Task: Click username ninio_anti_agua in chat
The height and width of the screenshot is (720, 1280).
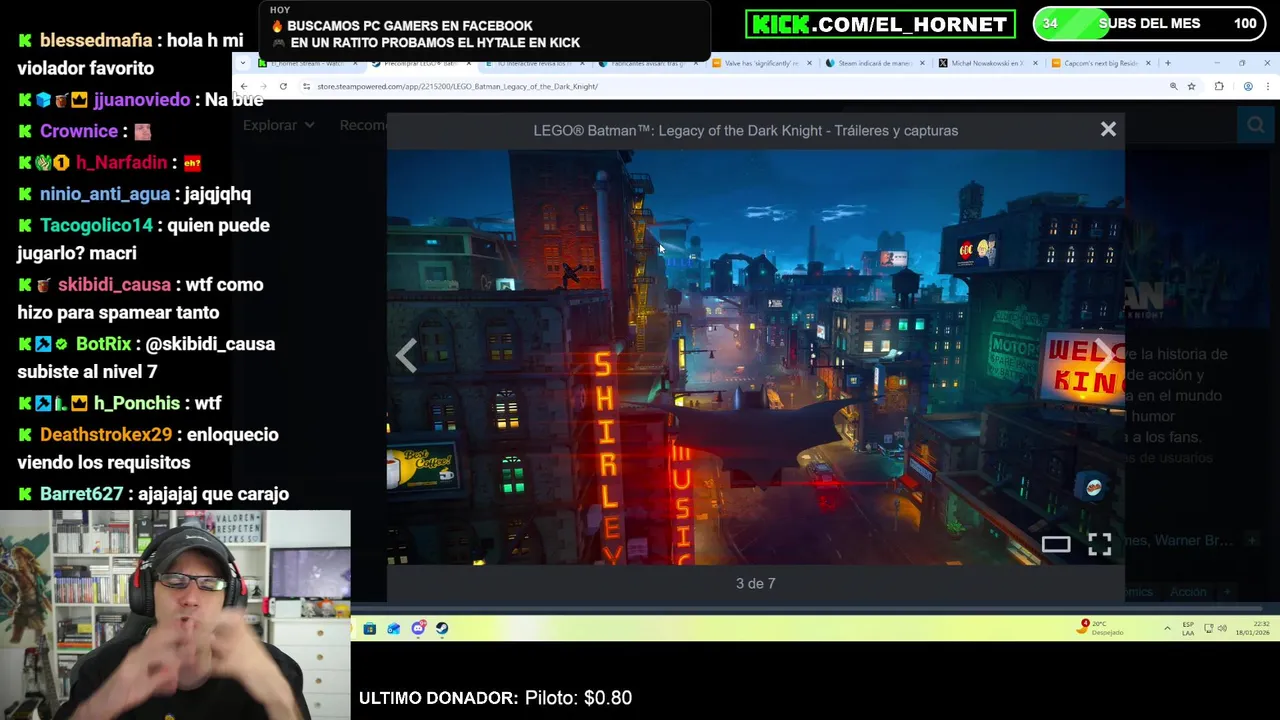Action: pyautogui.click(x=105, y=194)
